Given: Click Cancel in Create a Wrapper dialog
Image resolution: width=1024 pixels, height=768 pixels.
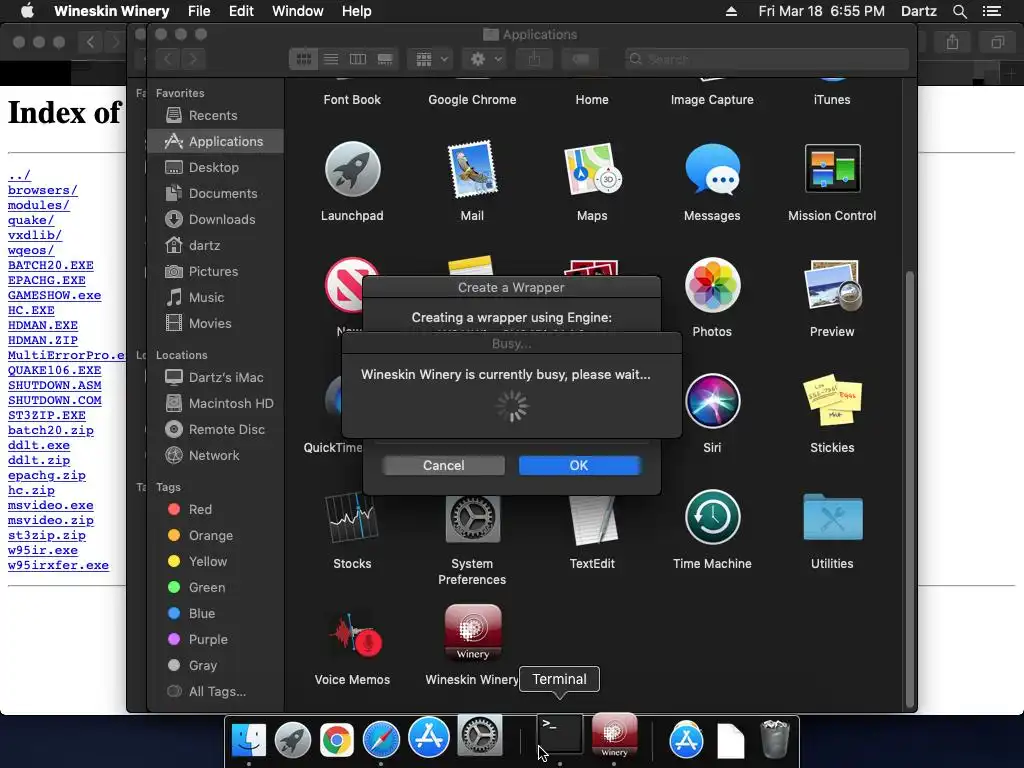Looking at the screenshot, I should [x=443, y=465].
